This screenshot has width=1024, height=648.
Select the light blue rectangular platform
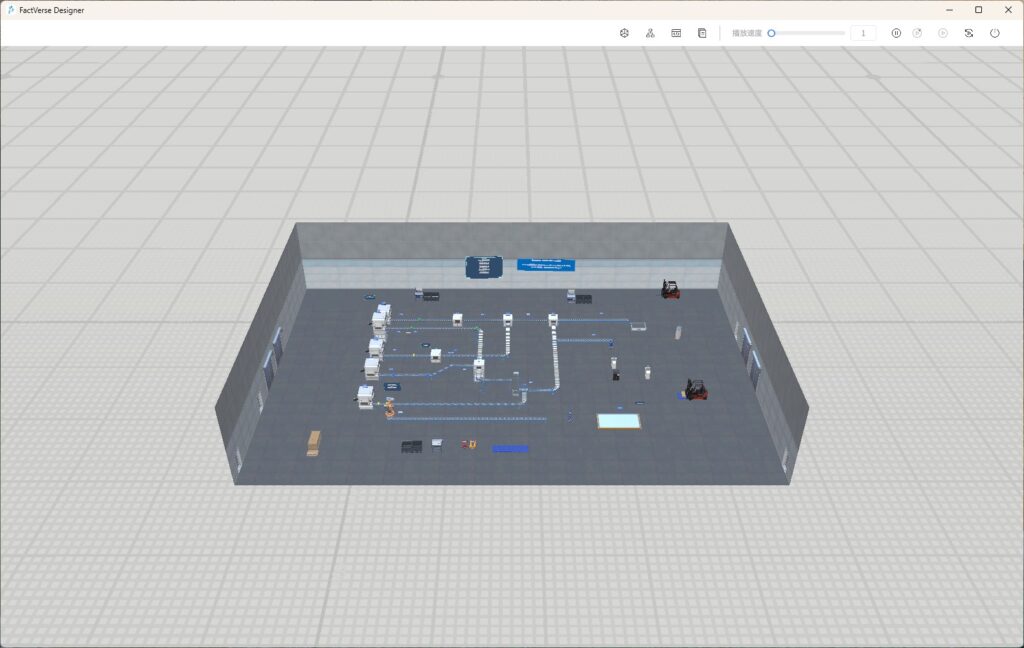click(x=618, y=421)
